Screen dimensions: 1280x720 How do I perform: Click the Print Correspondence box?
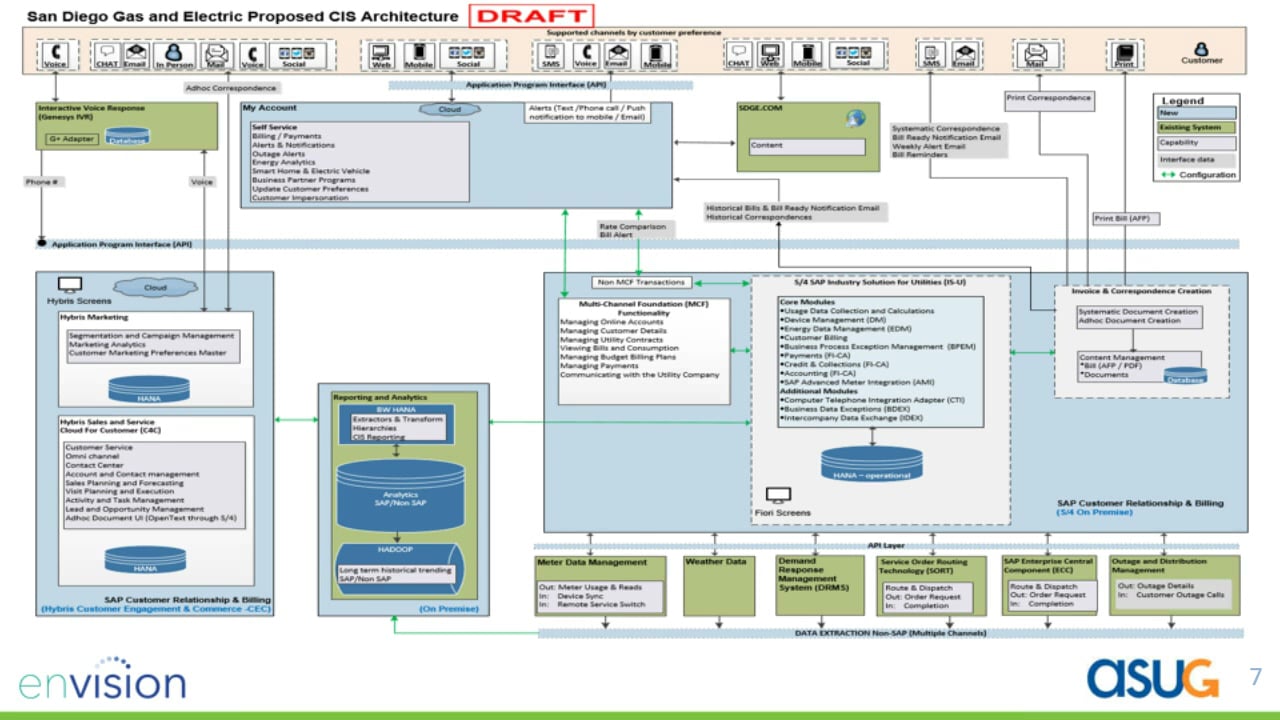tap(1048, 100)
